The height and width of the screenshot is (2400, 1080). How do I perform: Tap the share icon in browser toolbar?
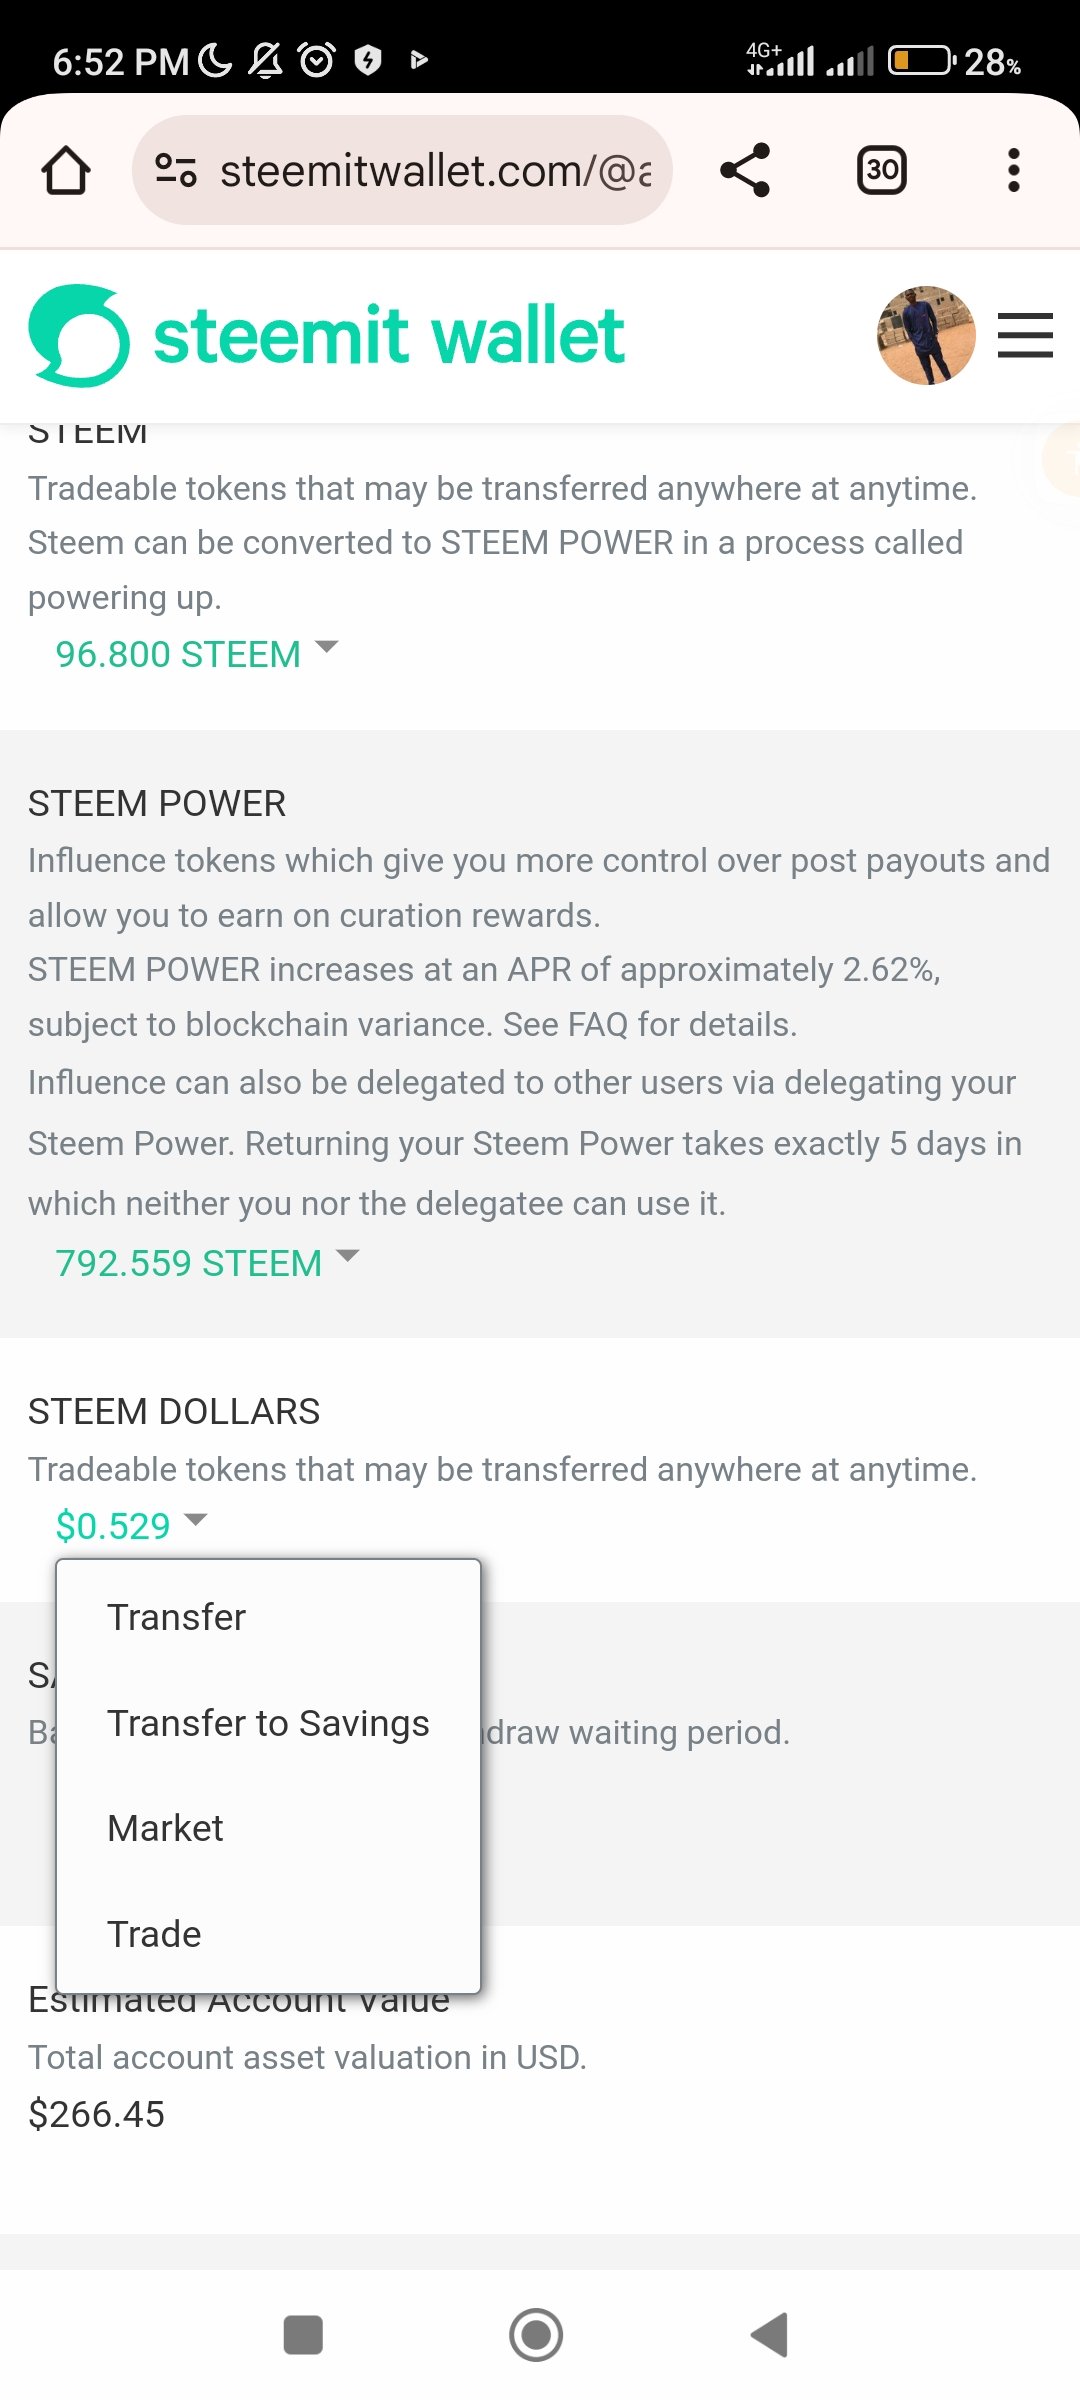[745, 170]
